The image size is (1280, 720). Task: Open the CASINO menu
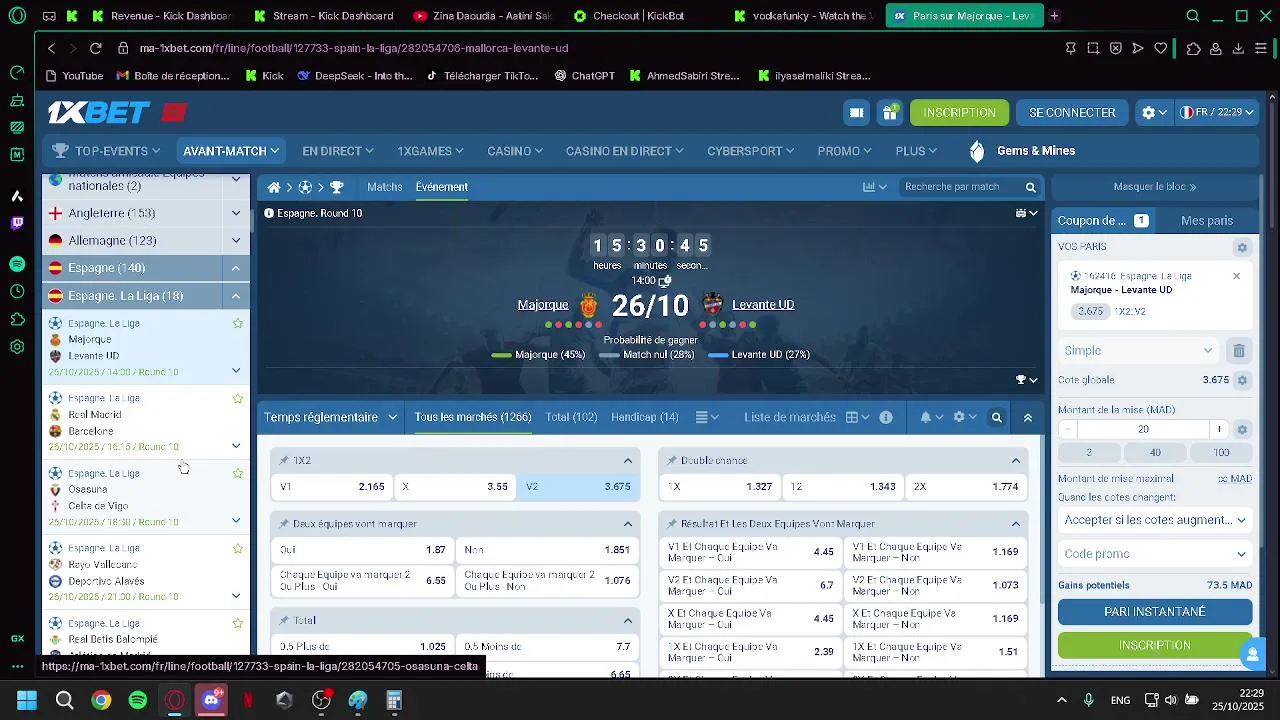pos(515,151)
